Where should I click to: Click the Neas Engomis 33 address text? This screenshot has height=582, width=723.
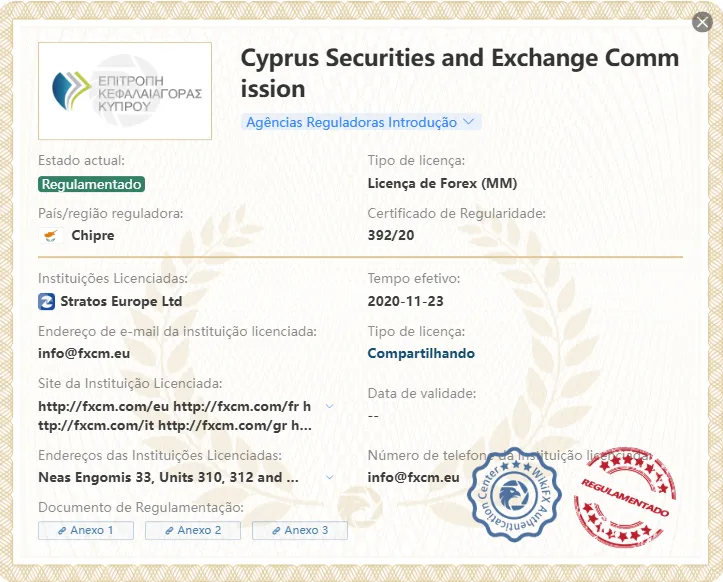168,477
